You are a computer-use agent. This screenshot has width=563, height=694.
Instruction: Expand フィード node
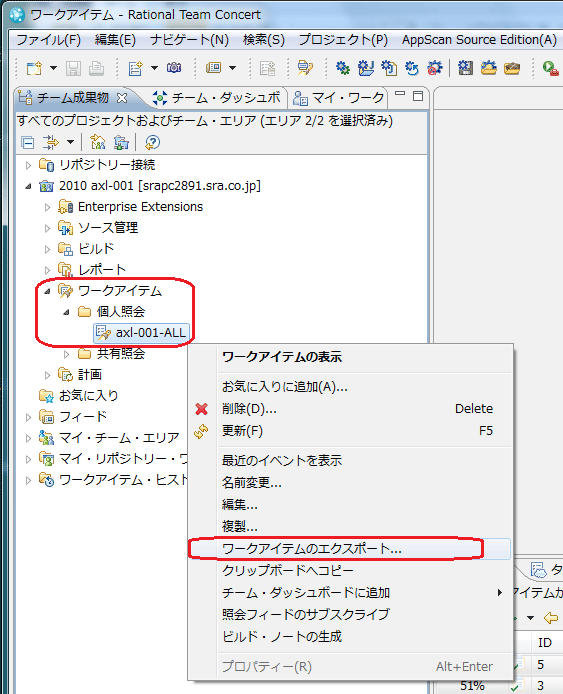28,417
